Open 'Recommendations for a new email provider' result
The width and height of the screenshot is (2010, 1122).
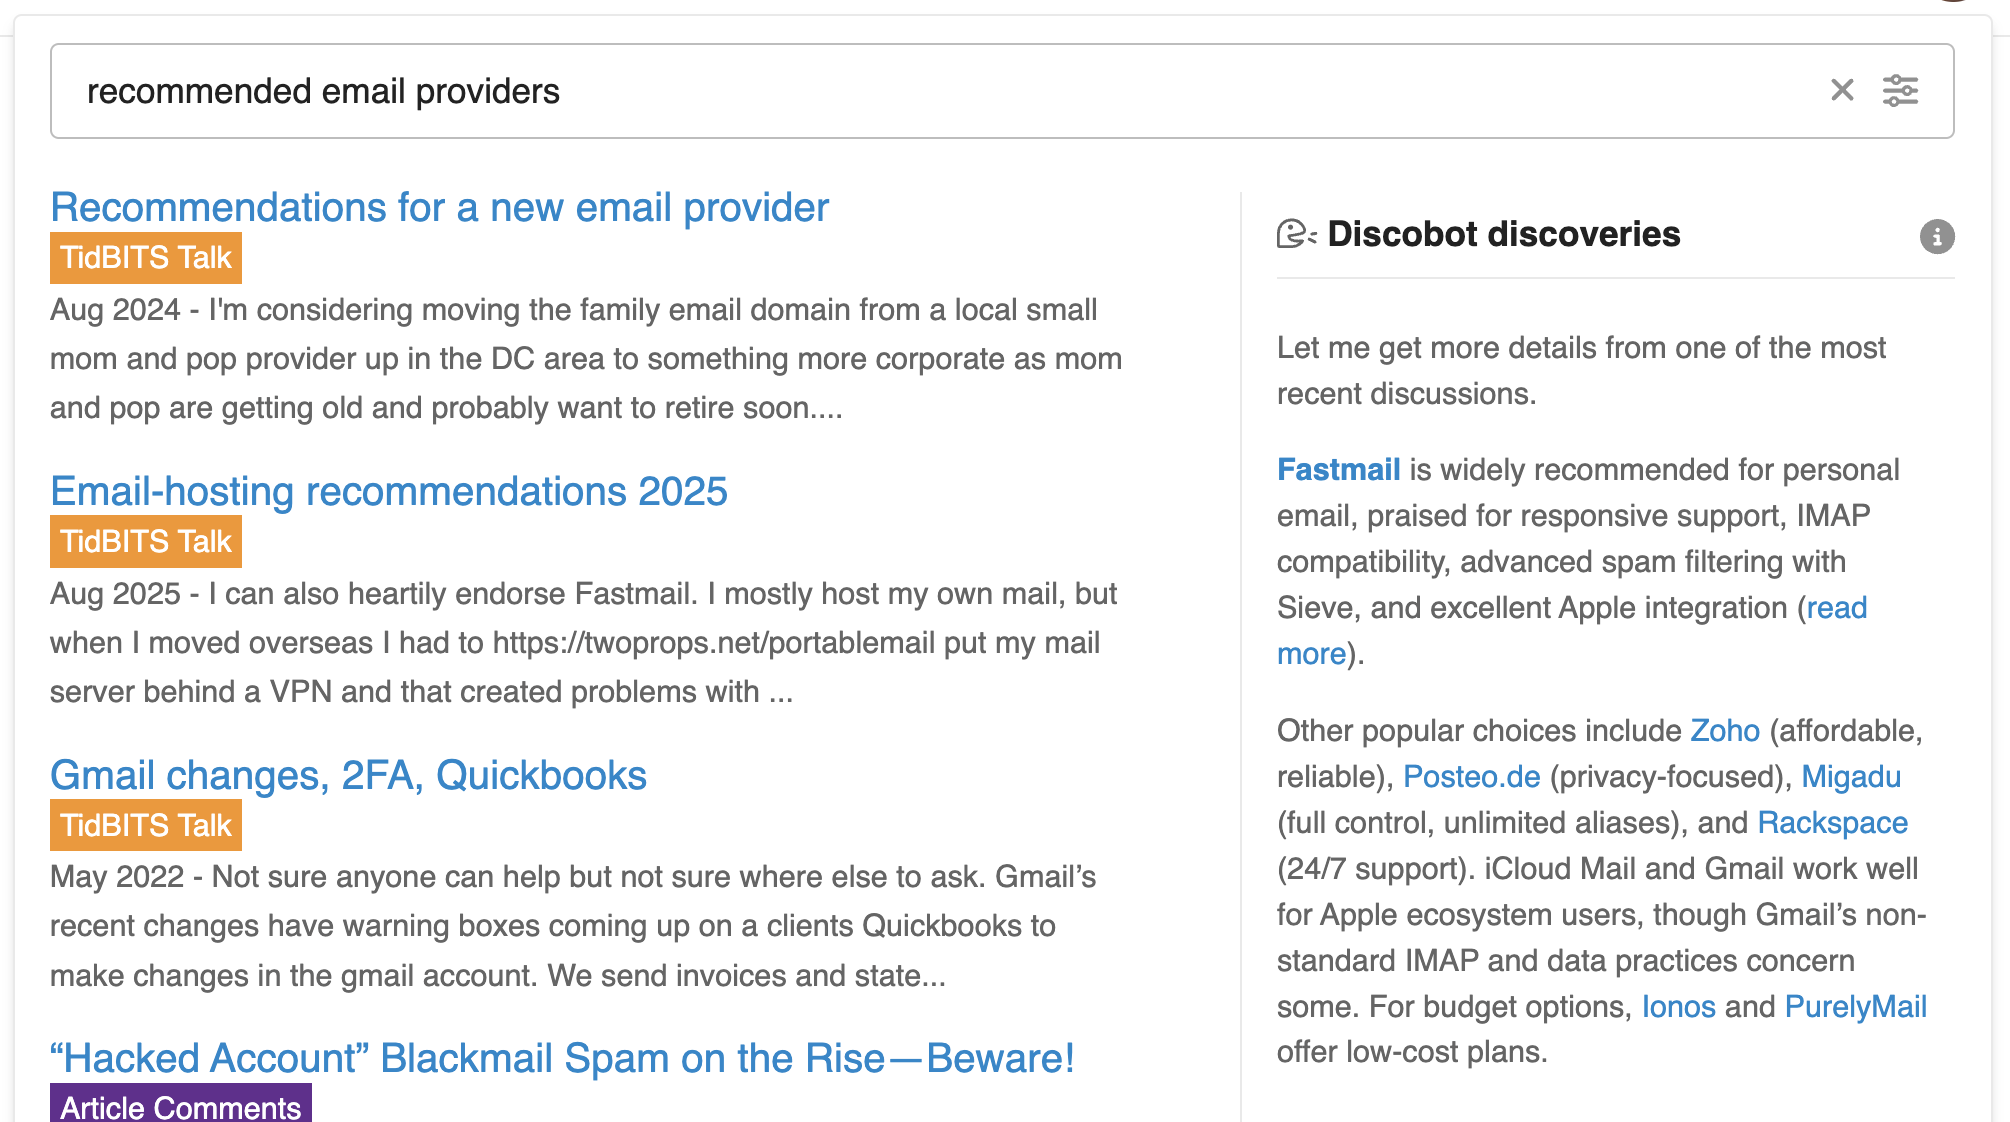440,207
